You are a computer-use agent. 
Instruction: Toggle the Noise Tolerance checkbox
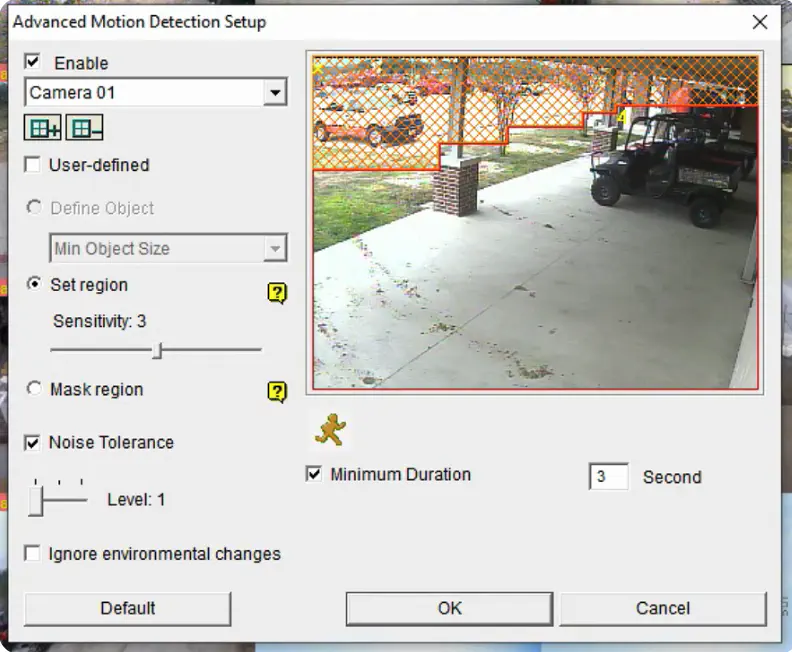coord(32,442)
